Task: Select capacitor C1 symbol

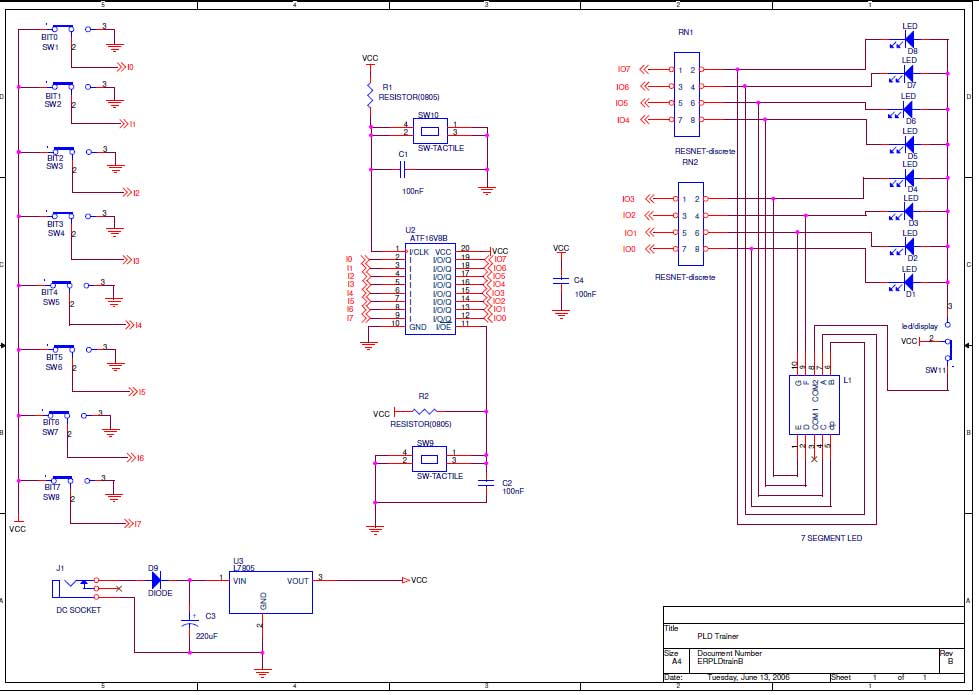Action: point(403,169)
